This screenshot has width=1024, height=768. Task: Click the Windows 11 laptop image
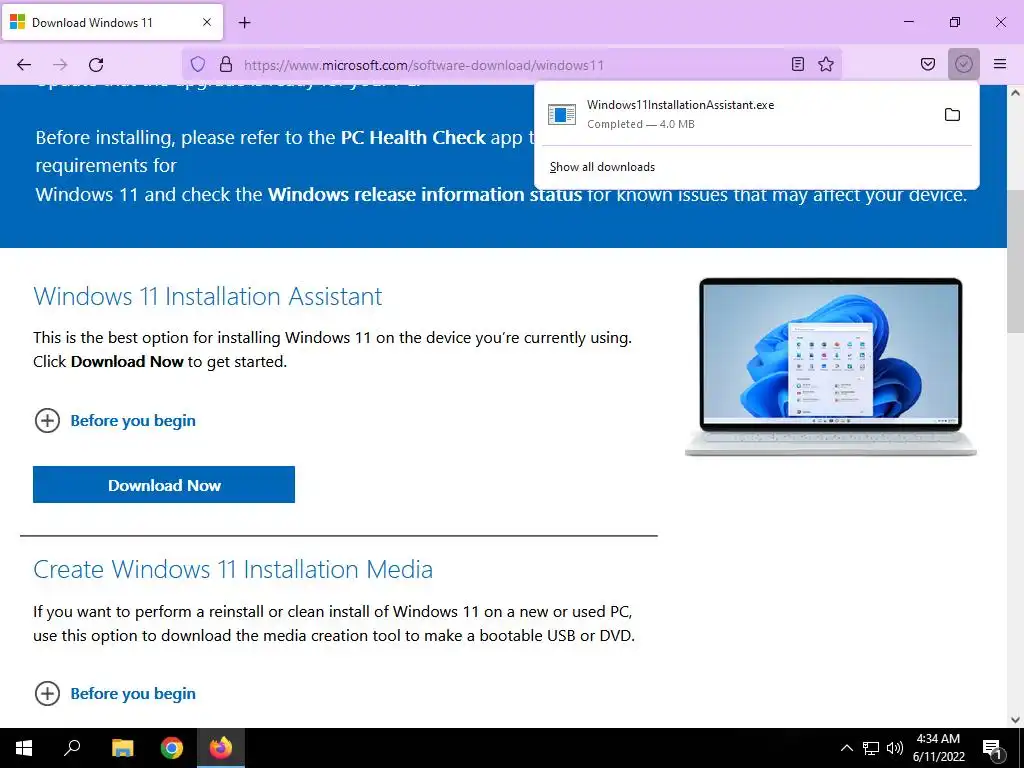click(830, 367)
